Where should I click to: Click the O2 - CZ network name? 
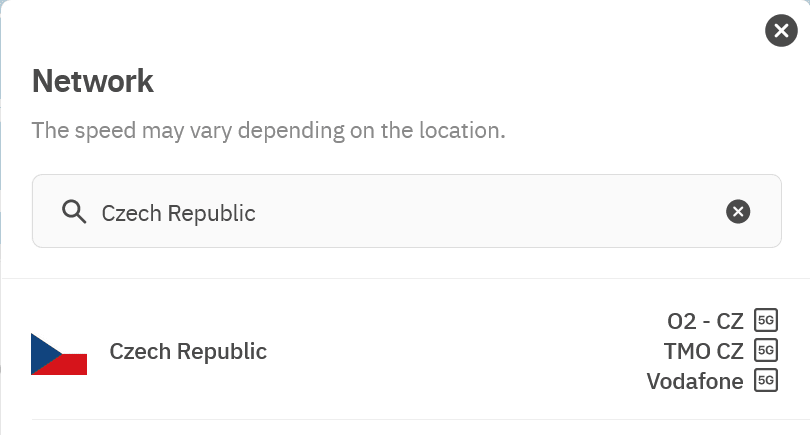tap(706, 321)
